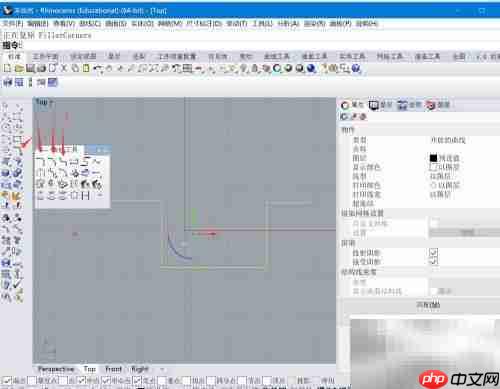
Task: Click the 匹配 match button in properties
Action: click(428, 305)
